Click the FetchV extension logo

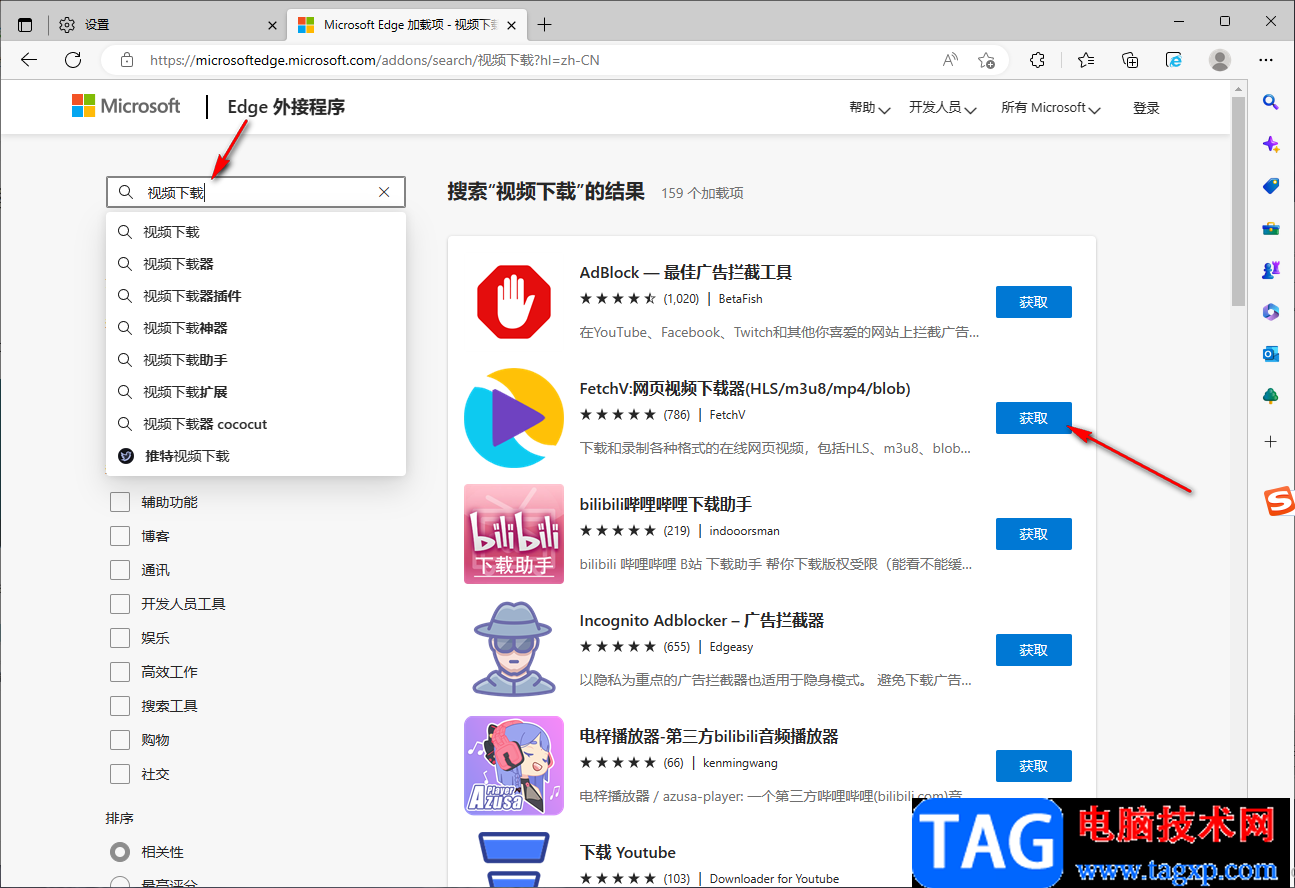[514, 418]
